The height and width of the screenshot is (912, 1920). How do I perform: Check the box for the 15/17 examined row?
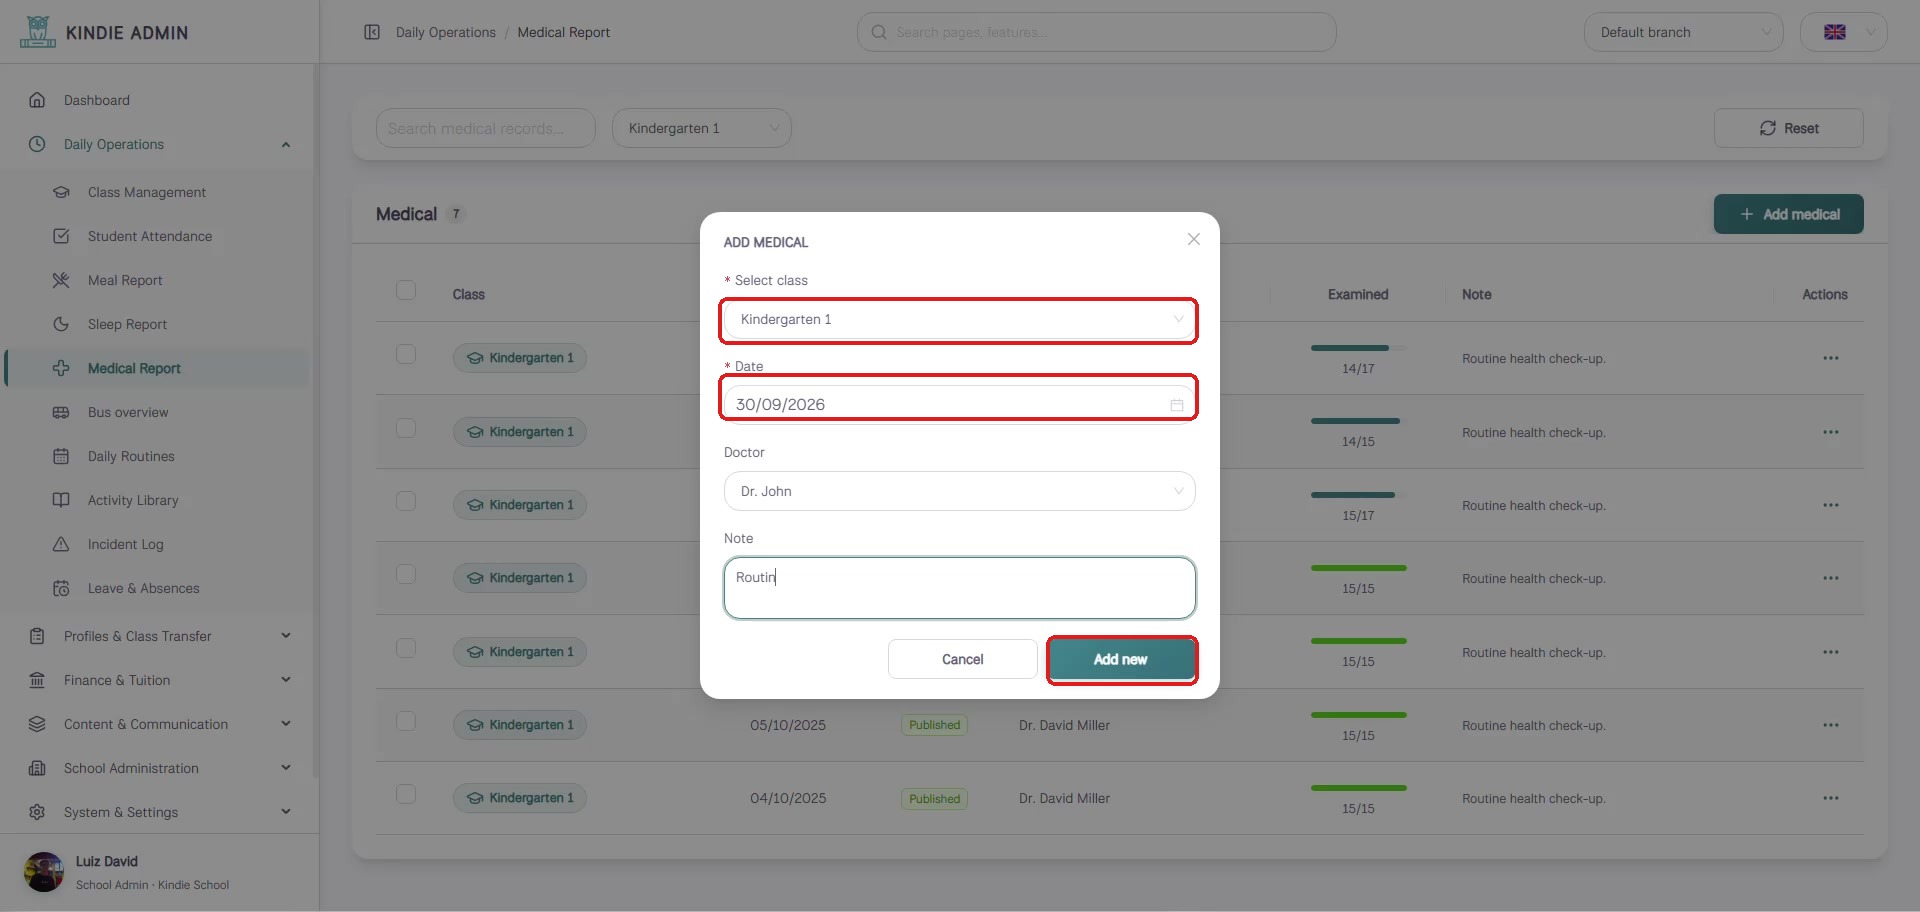[x=406, y=501]
